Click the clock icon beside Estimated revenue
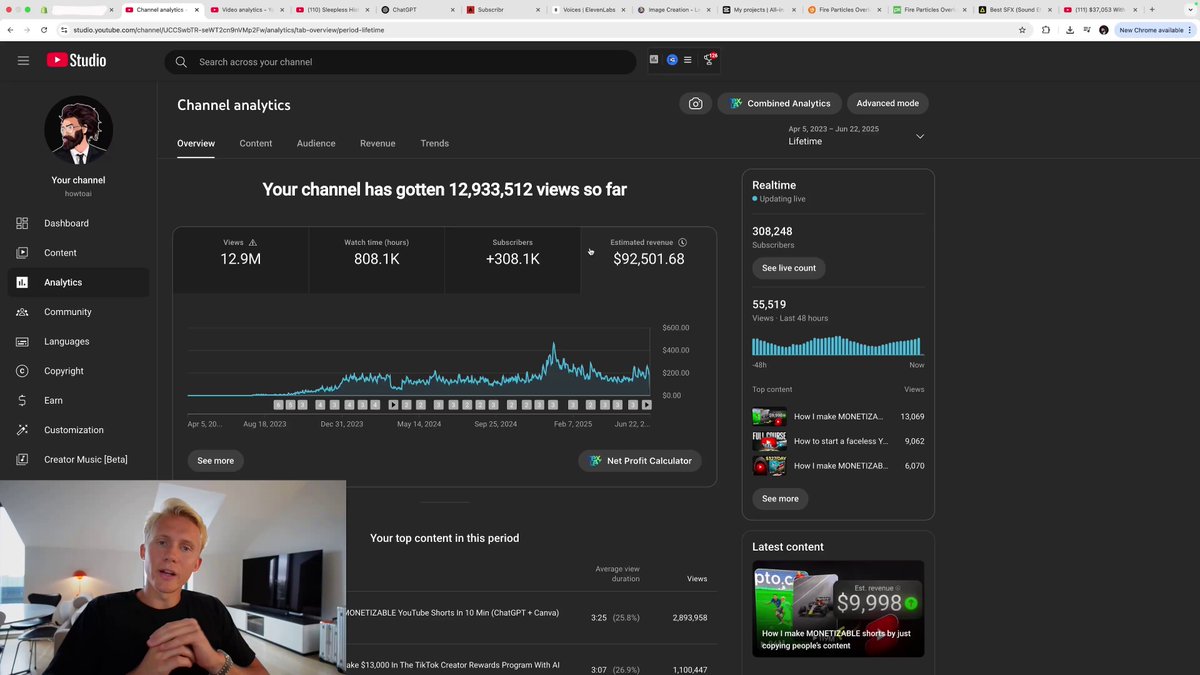This screenshot has height=675, width=1200. [682, 242]
